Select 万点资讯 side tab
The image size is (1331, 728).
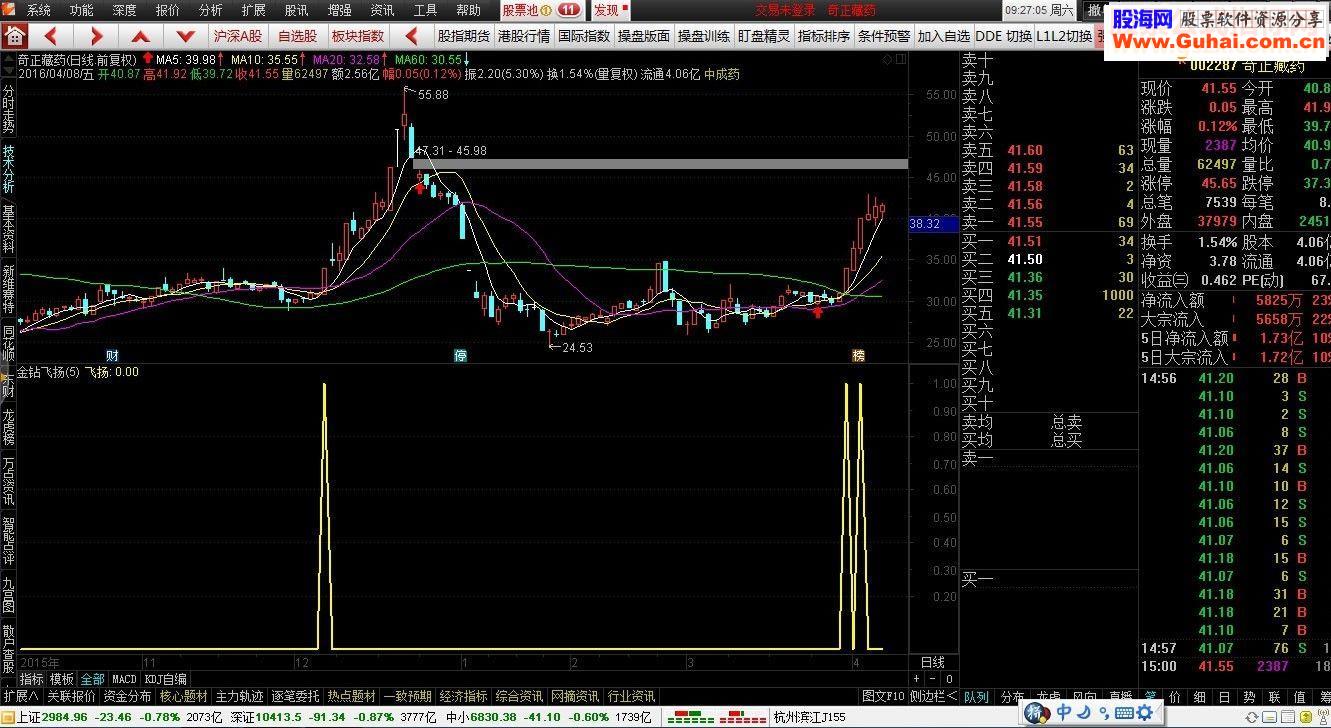click(8, 482)
